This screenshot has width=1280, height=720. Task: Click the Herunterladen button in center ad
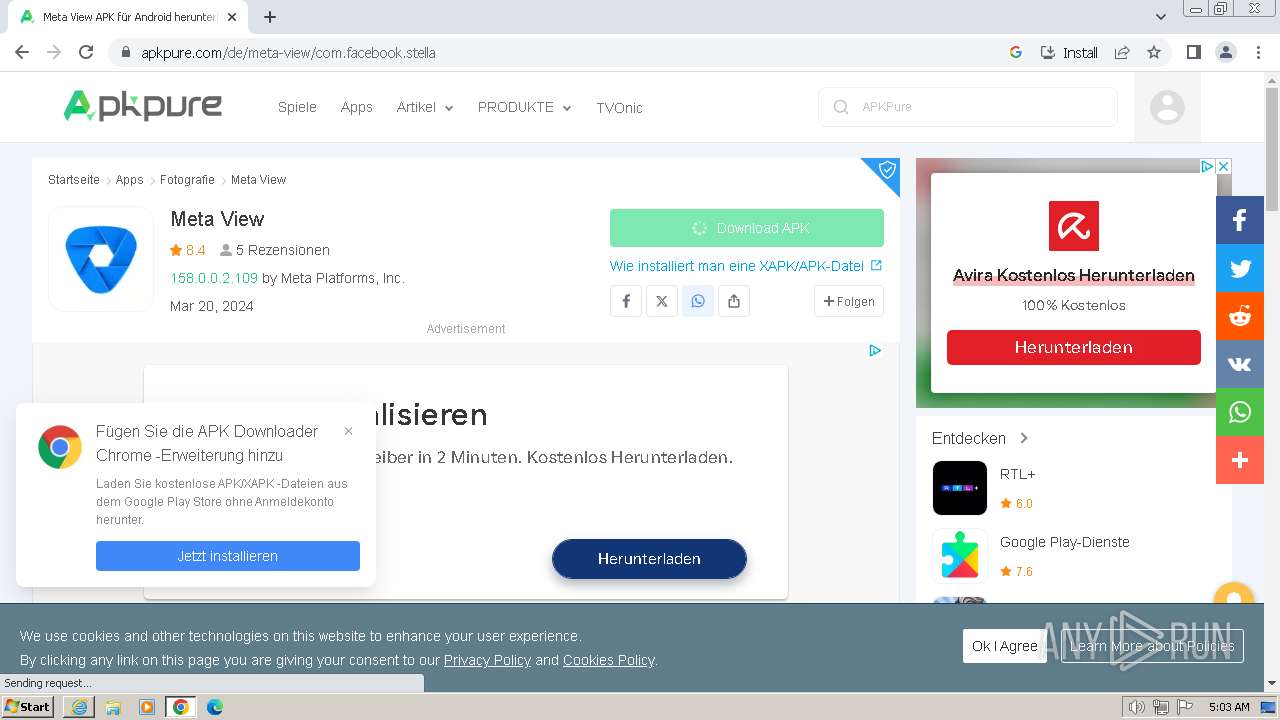coord(649,559)
